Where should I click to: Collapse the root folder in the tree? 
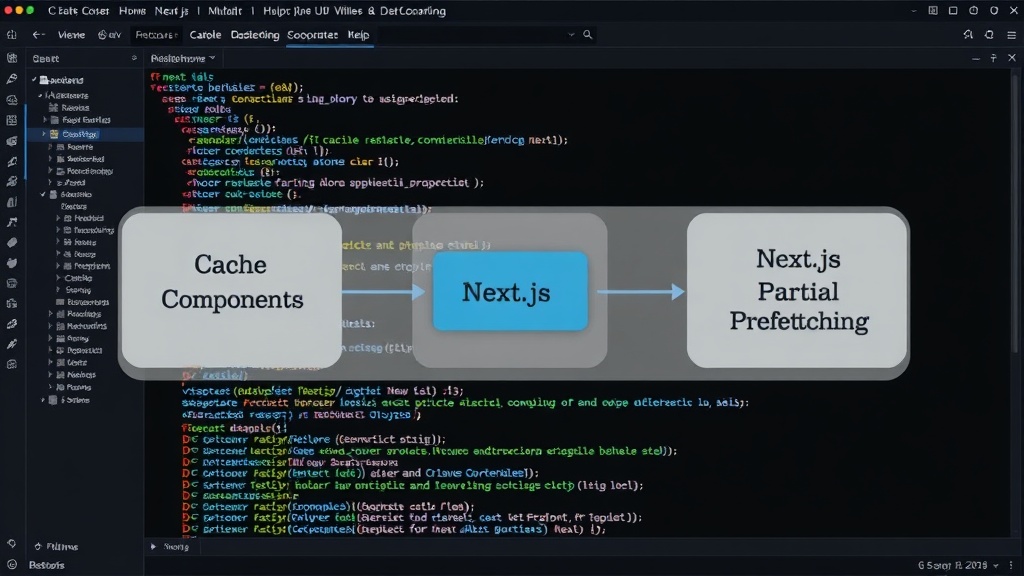tap(34, 80)
